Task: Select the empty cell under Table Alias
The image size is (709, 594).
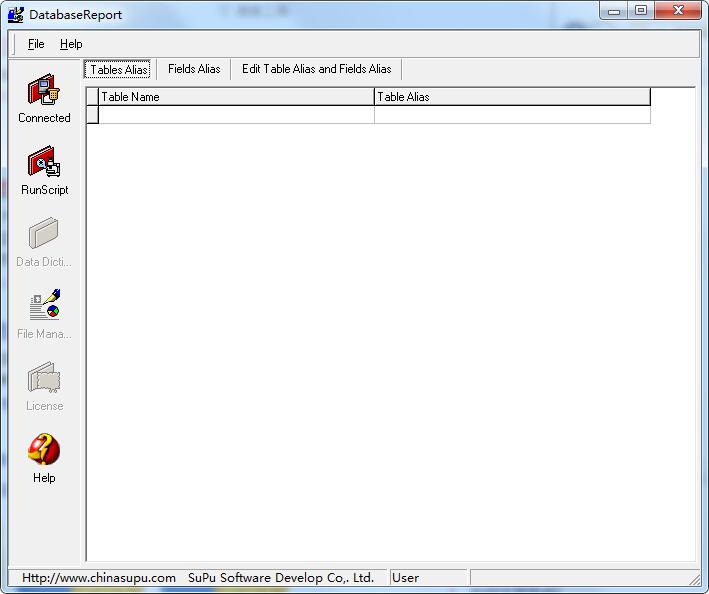Action: pyautogui.click(x=512, y=115)
